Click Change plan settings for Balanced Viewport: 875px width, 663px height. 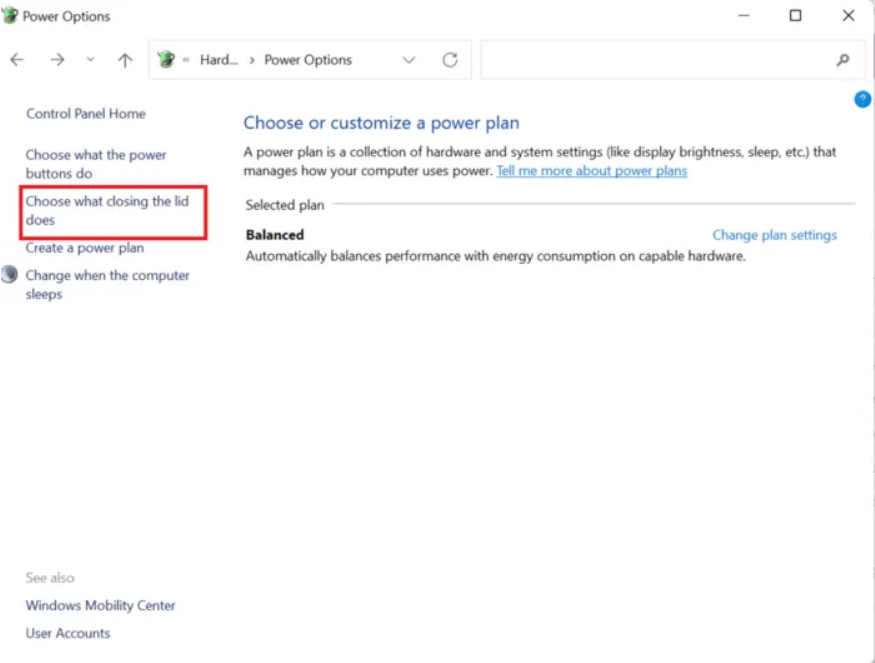coord(774,235)
